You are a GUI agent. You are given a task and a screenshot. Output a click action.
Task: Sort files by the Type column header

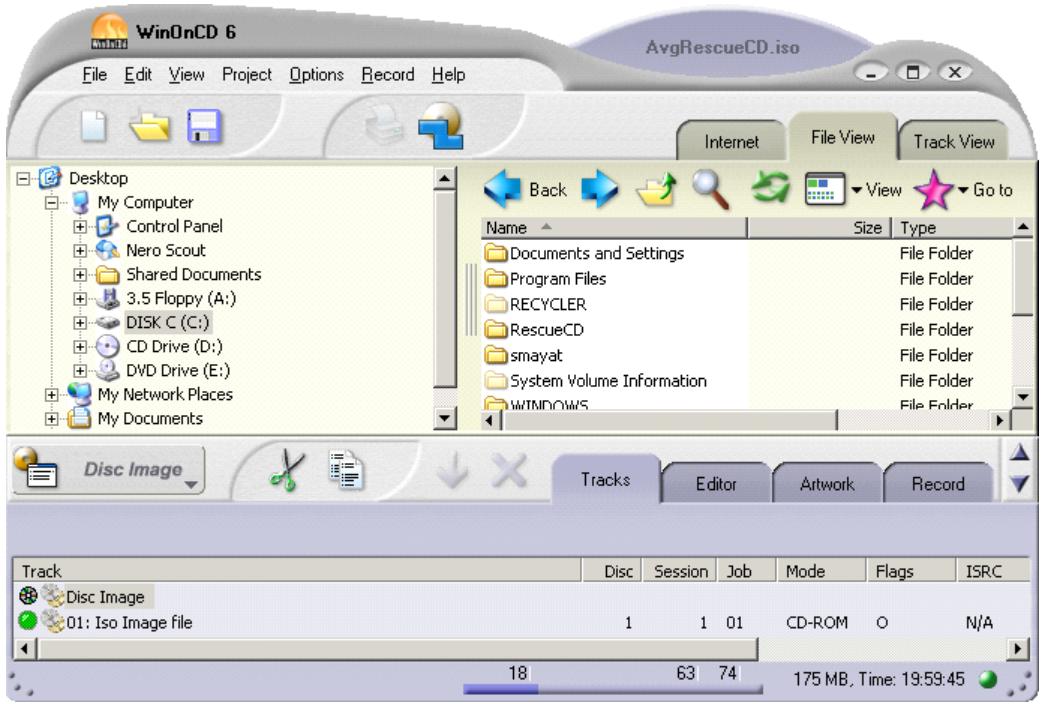(953, 228)
